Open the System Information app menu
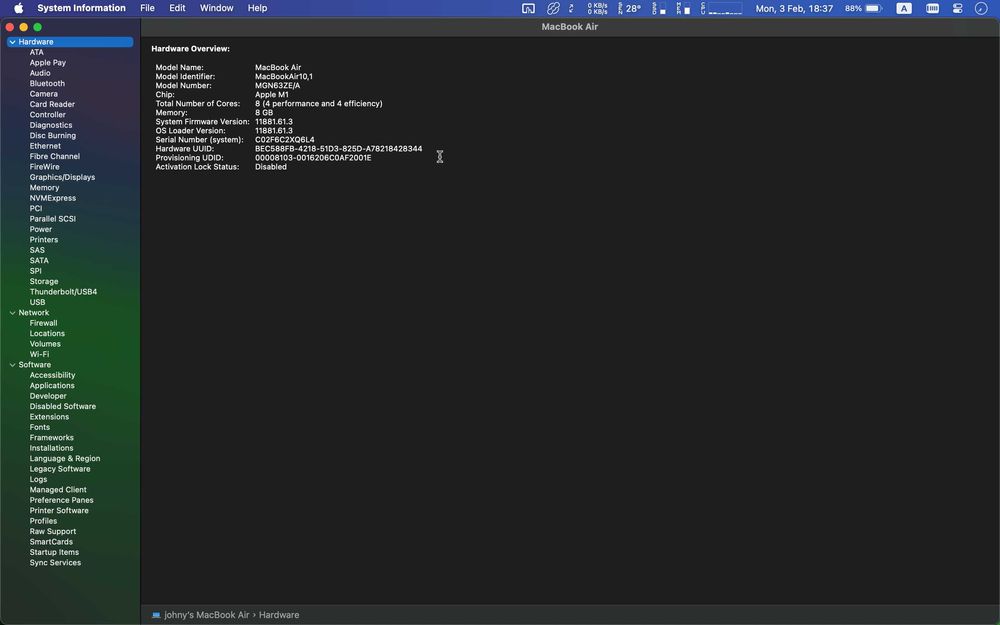Viewport: 1000px width, 625px height. 81,8
